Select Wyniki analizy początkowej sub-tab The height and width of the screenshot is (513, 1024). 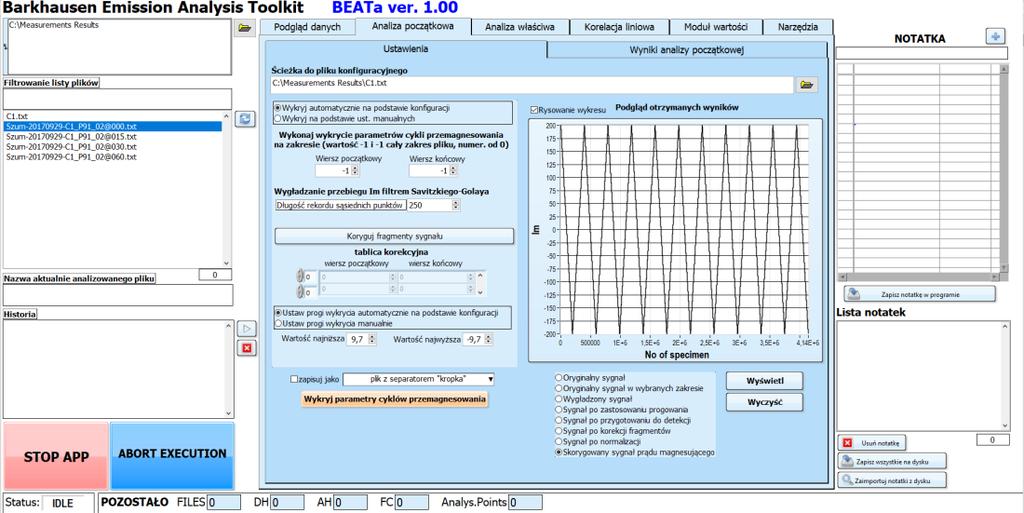[686, 50]
